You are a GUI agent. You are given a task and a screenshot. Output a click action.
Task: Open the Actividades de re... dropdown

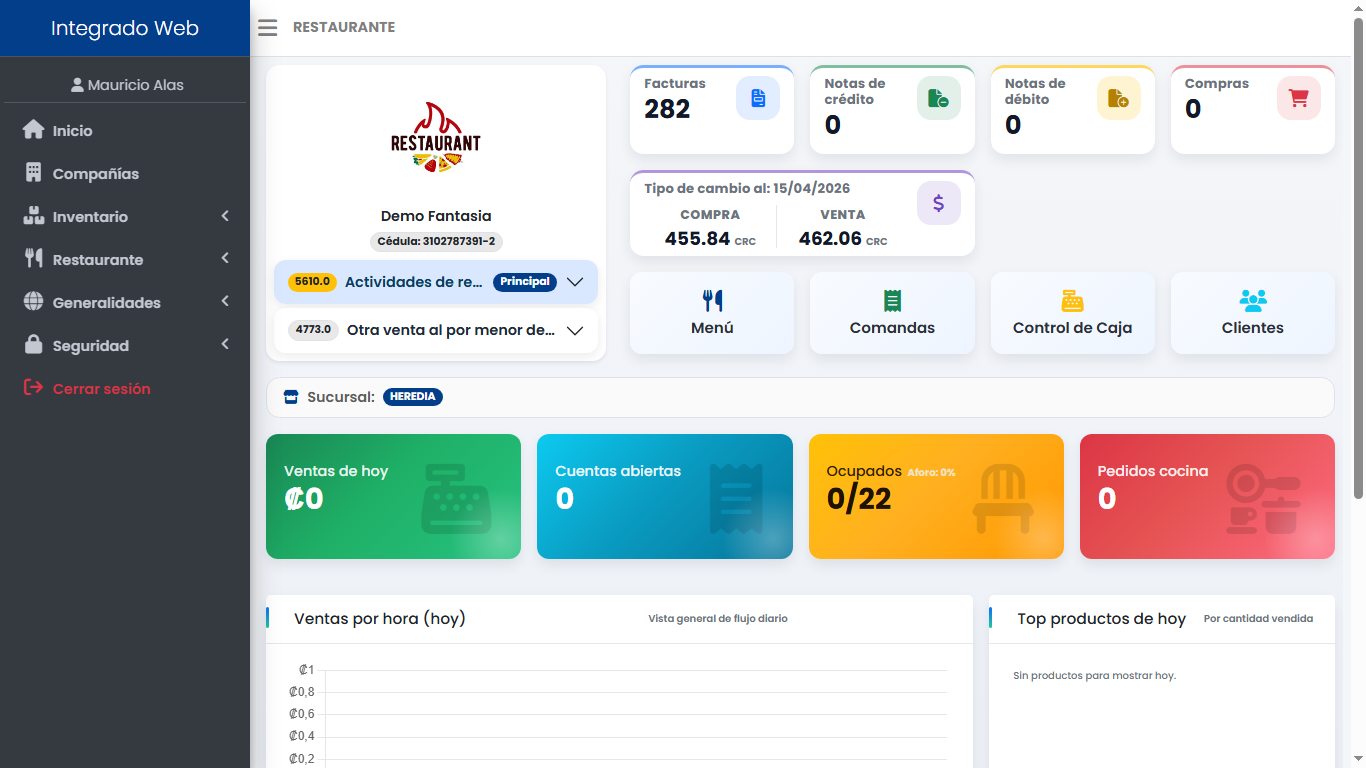click(x=575, y=282)
